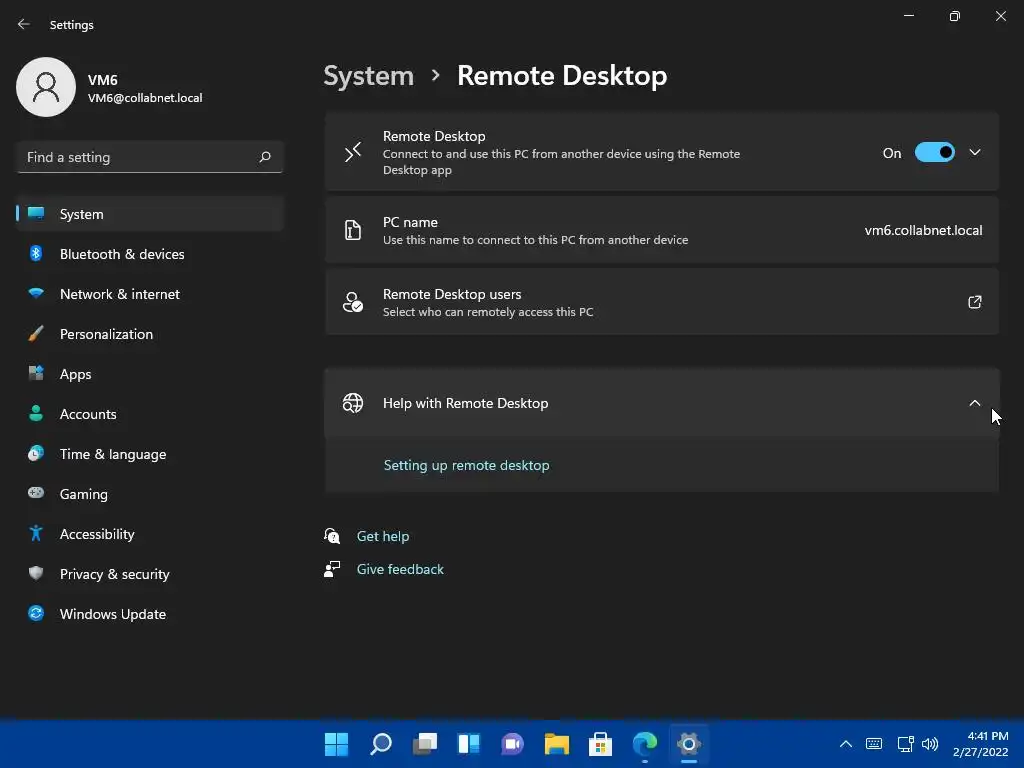Viewport: 1024px width, 768px height.
Task: Open Setting up remote desktop link
Action: click(466, 465)
